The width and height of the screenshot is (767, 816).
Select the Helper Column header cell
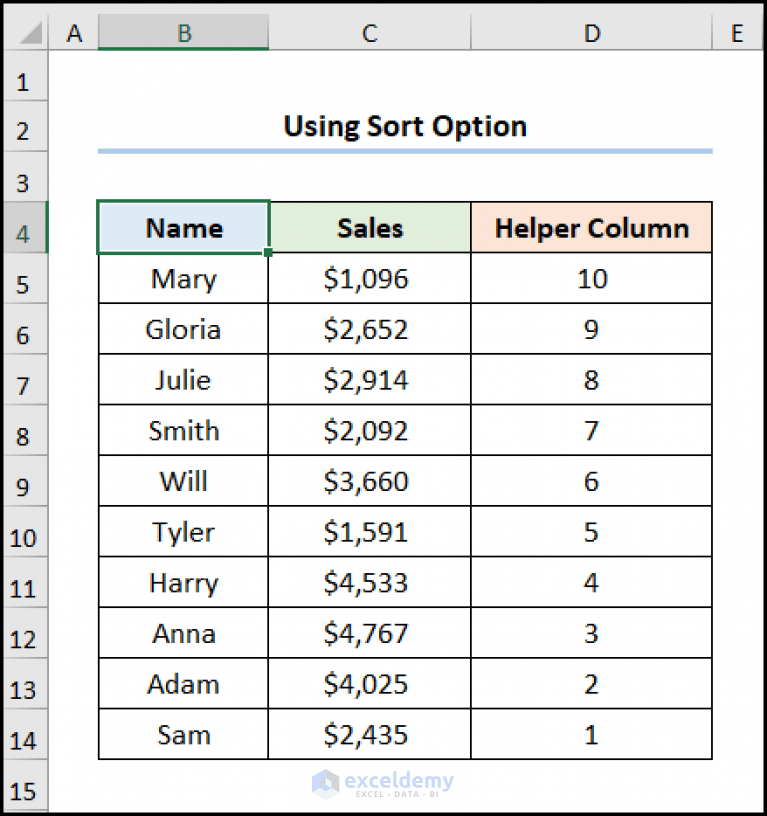pos(591,228)
